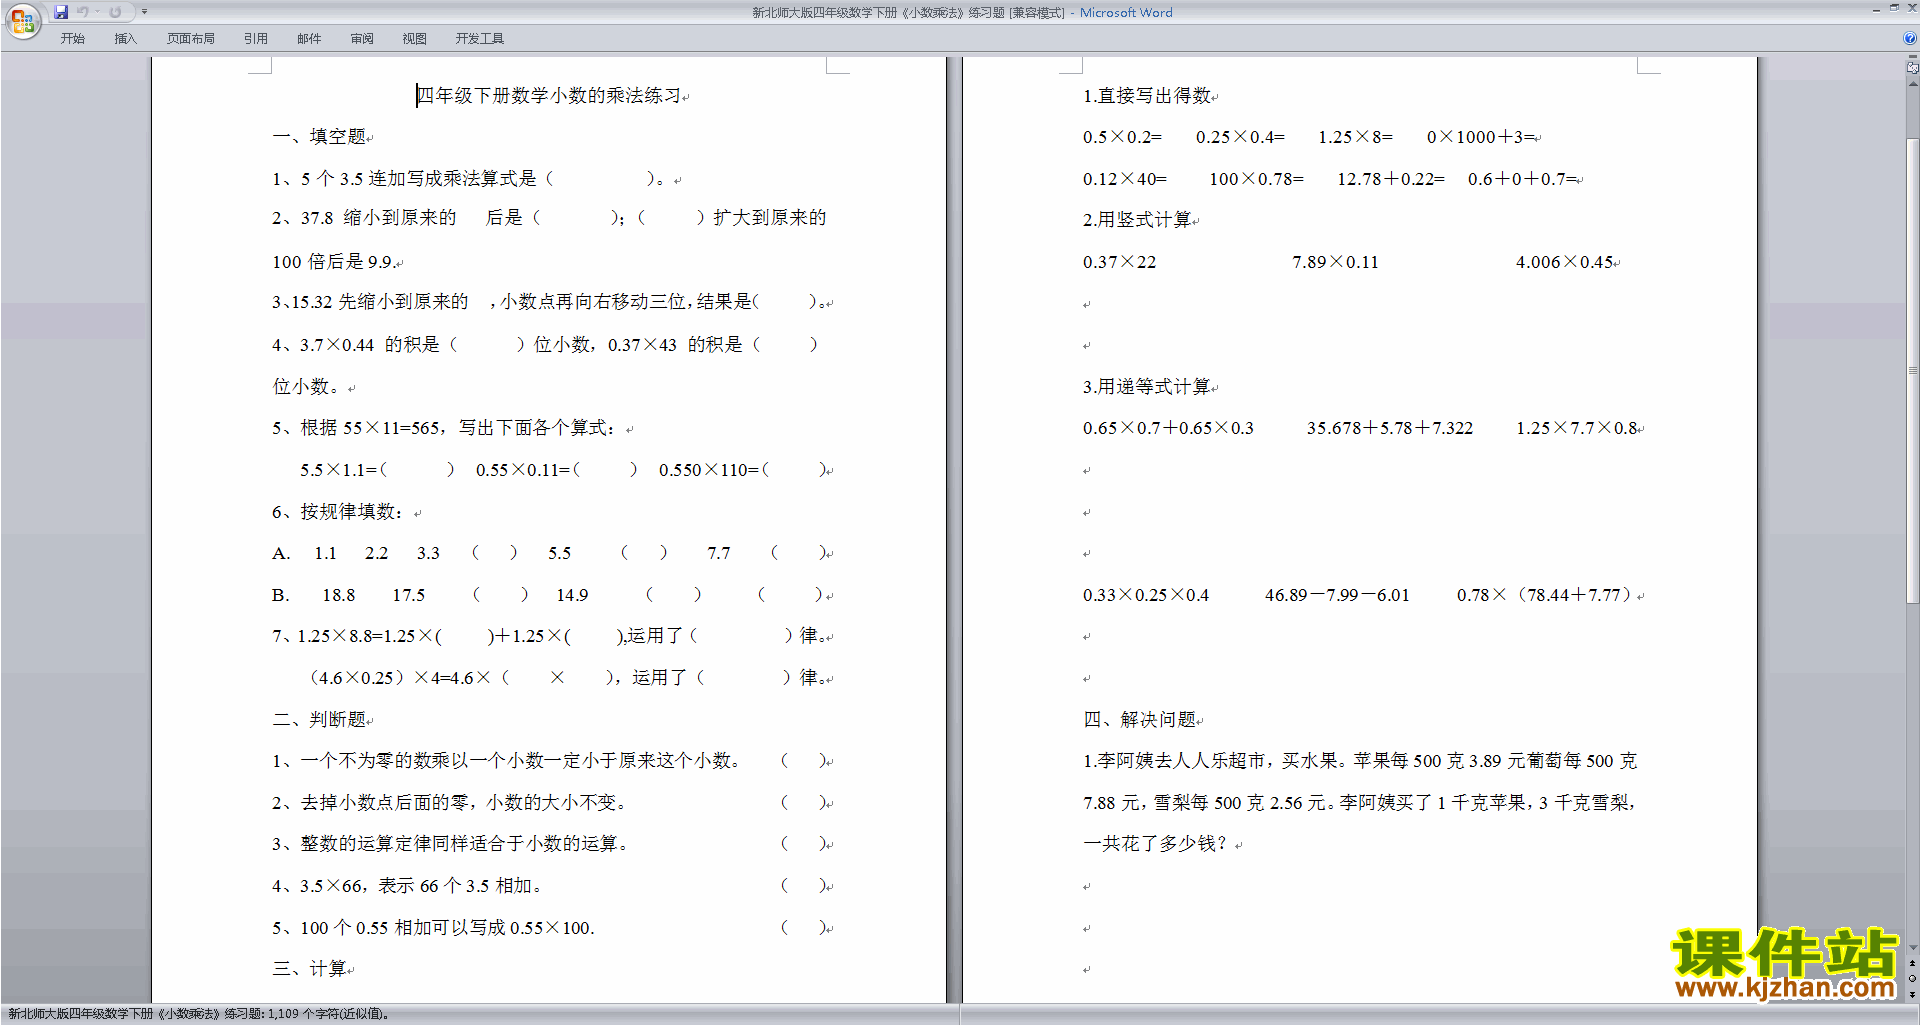Click sentence 整数的运算定律同样适合于小数的运算
This screenshot has height=1025, width=1920.
tap(450, 844)
